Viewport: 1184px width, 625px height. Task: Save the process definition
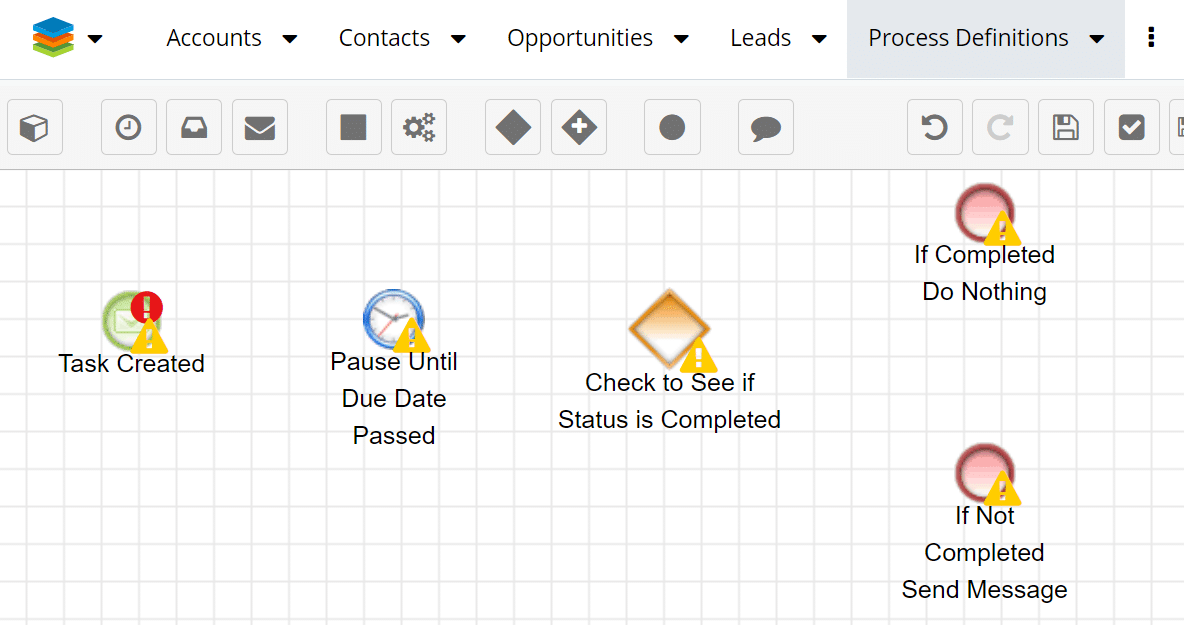[1065, 127]
